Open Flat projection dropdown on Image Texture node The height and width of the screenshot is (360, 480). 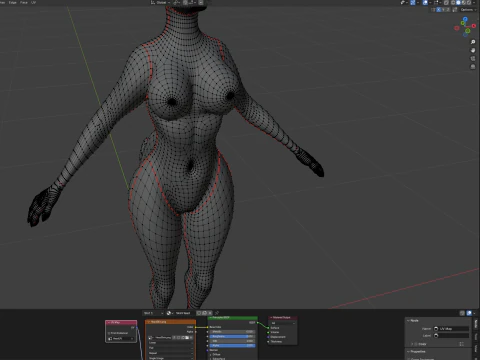[x=170, y=348]
